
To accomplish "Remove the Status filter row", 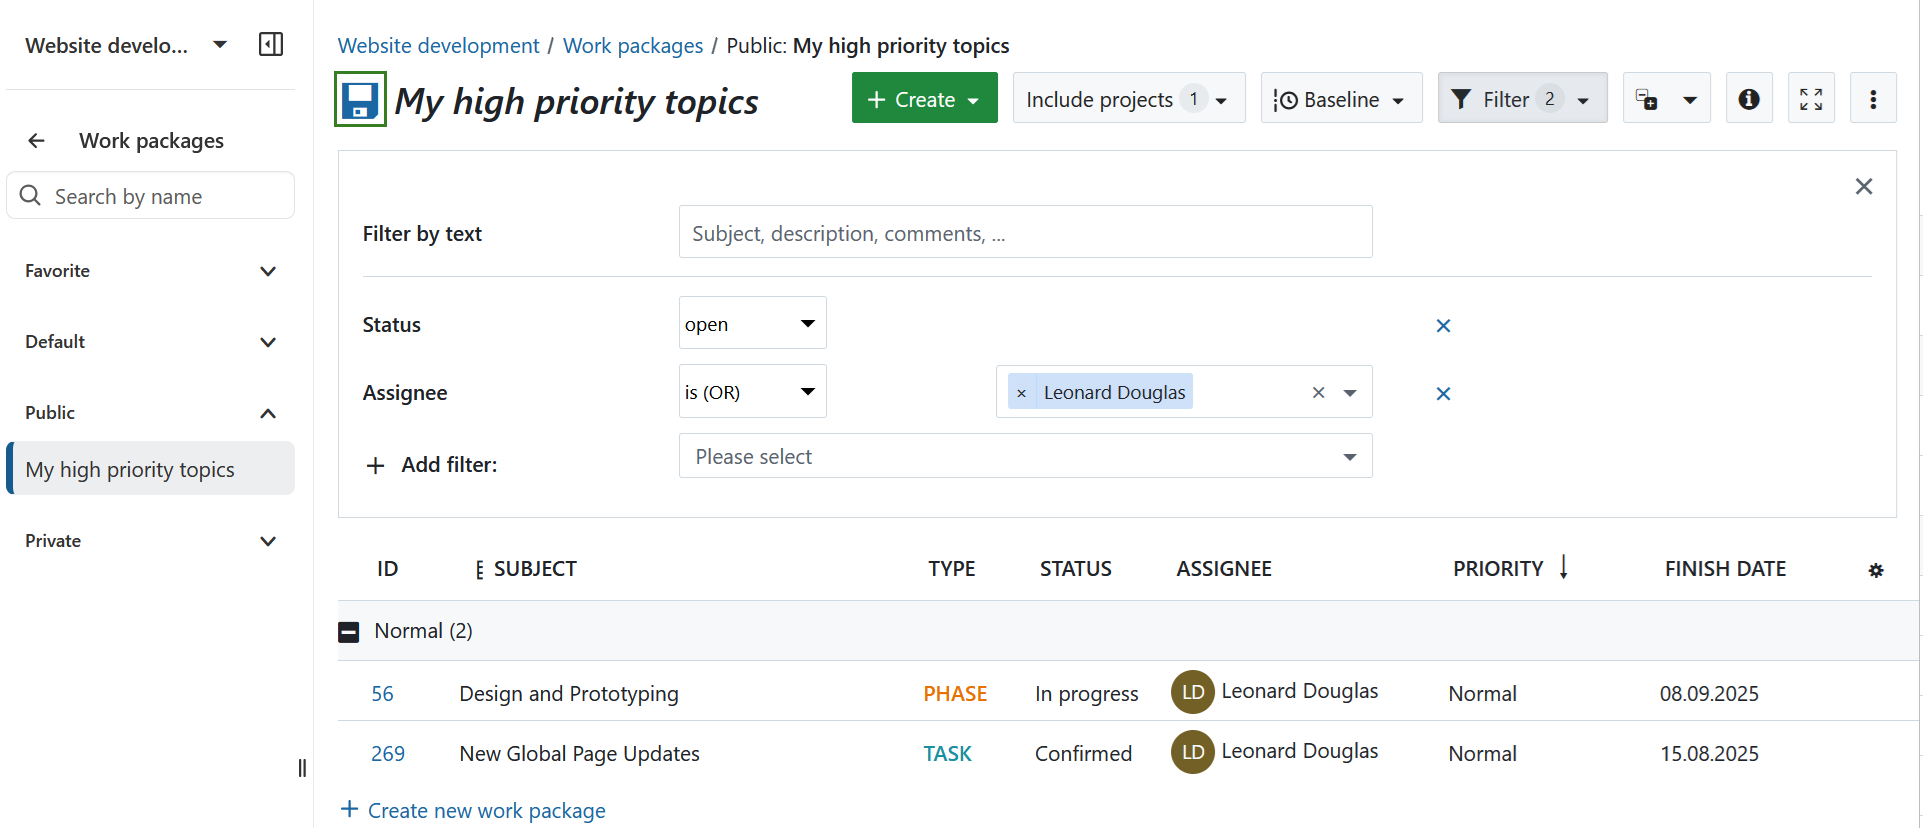I will tap(1442, 325).
